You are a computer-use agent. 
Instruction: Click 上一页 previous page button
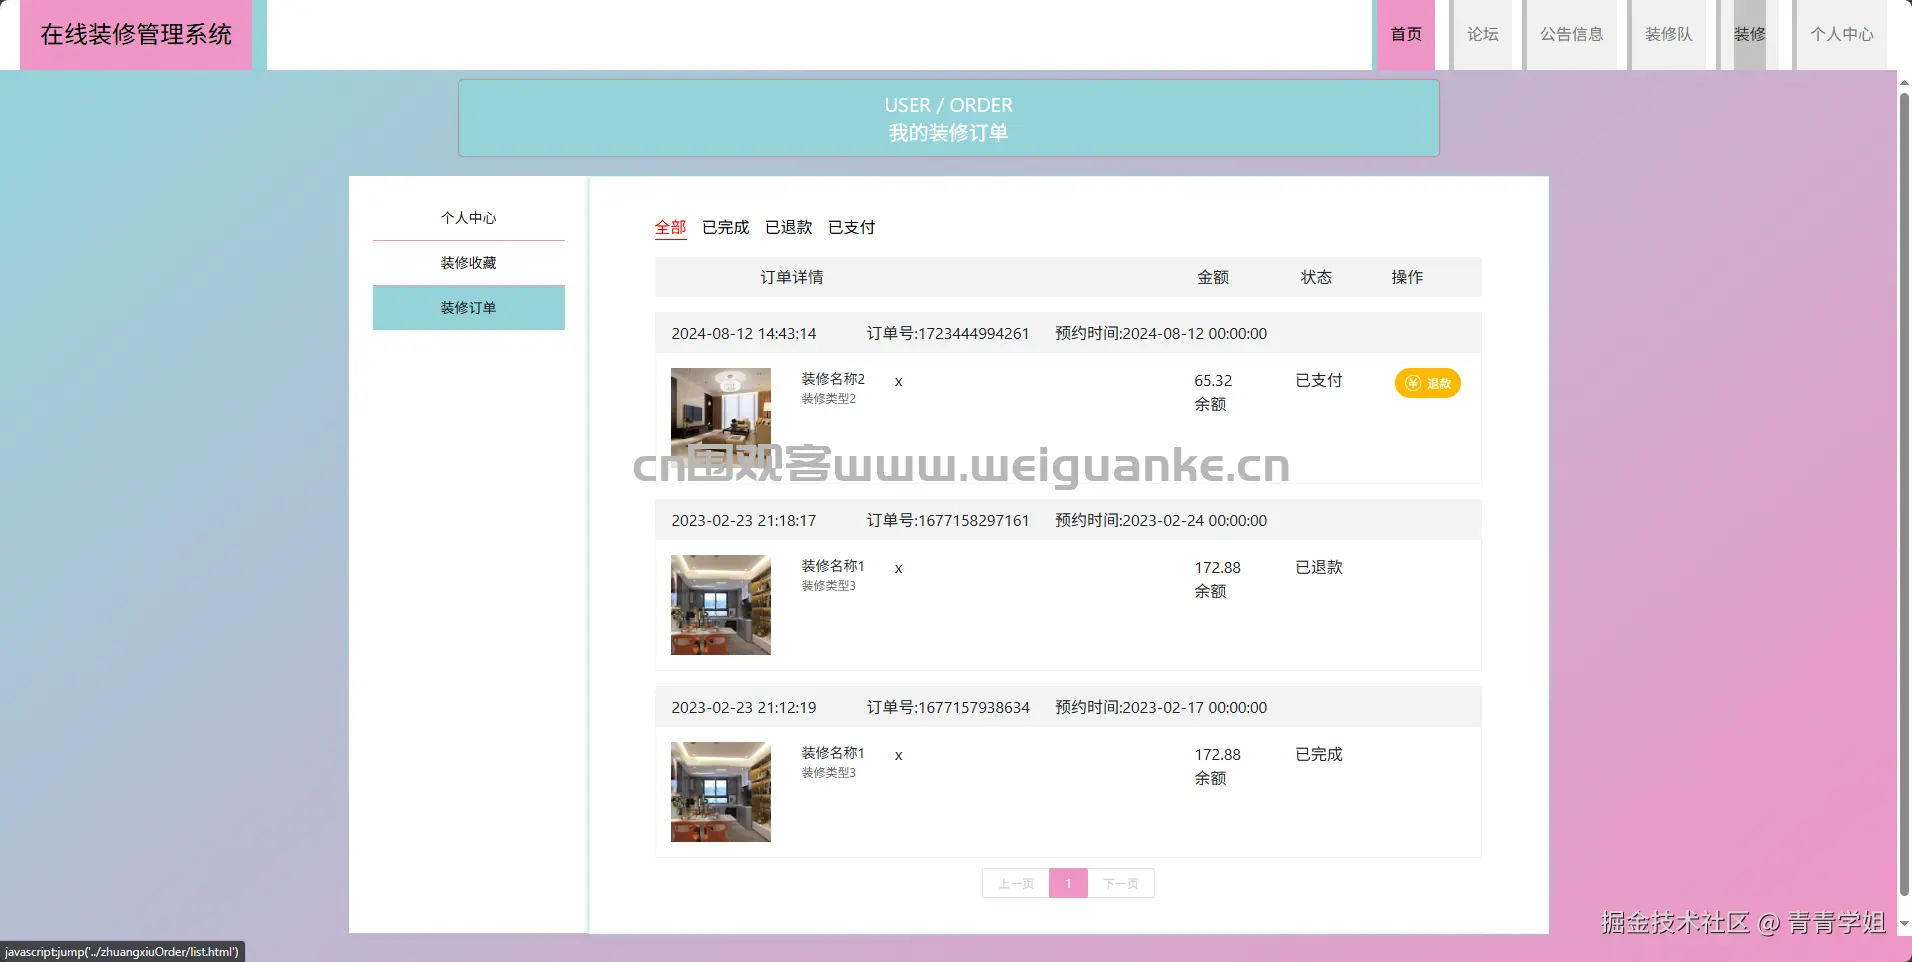pos(1016,883)
